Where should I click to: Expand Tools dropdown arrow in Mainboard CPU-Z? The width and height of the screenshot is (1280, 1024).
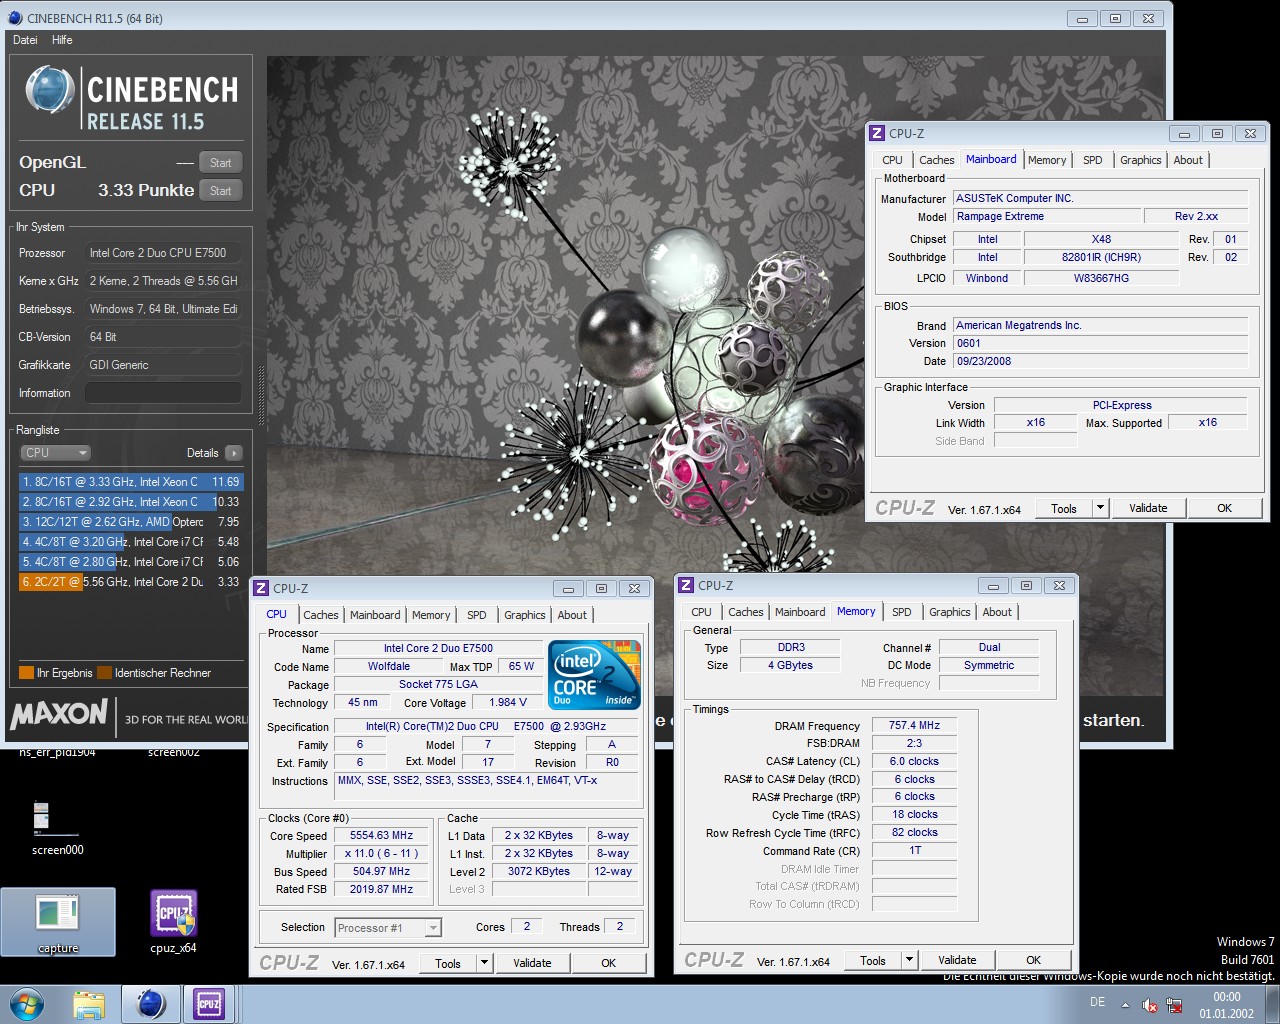[x=1100, y=508]
